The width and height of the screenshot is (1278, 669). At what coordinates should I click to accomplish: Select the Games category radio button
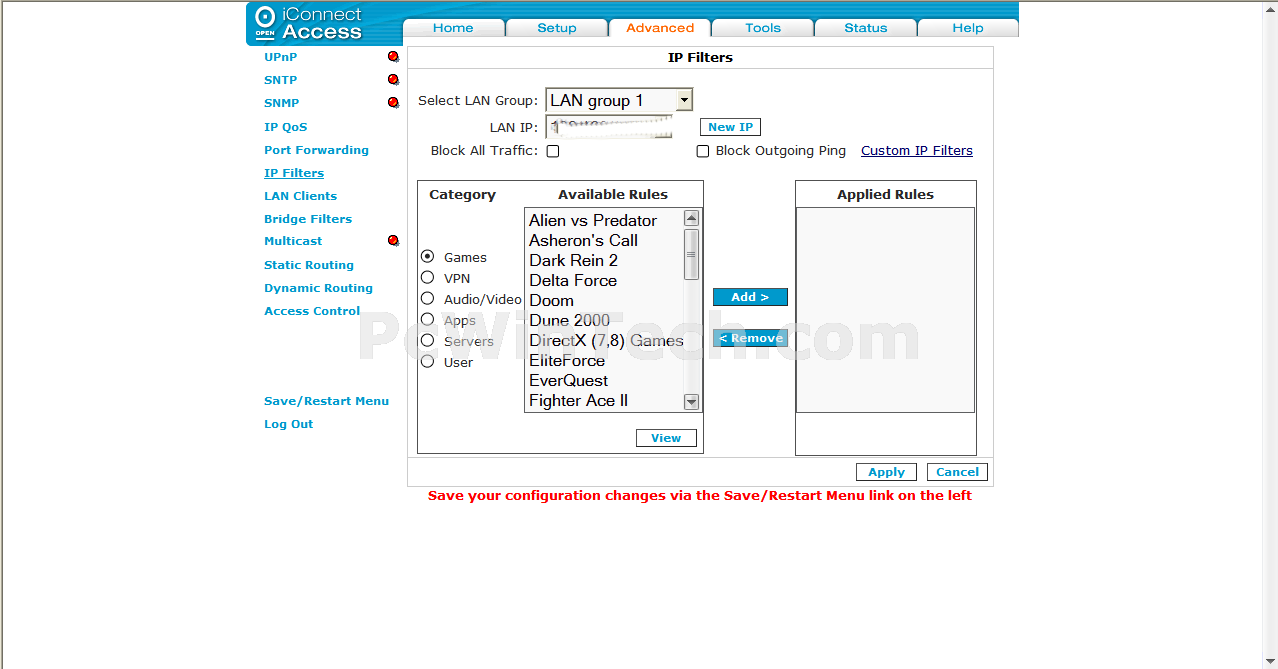point(428,256)
